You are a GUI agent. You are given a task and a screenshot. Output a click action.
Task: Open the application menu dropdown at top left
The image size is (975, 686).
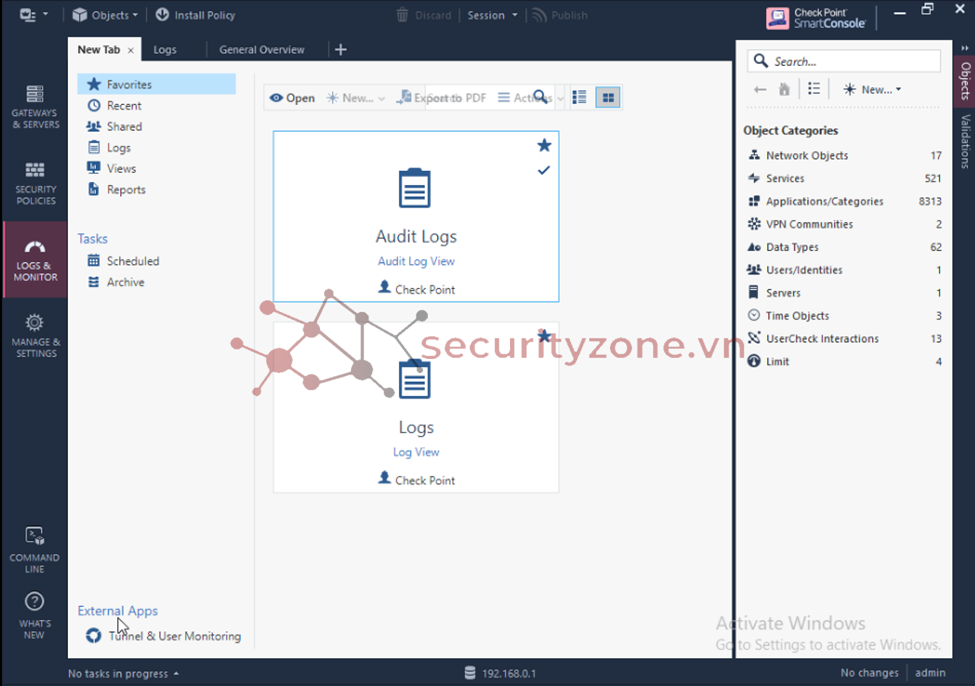pyautogui.click(x=34, y=15)
